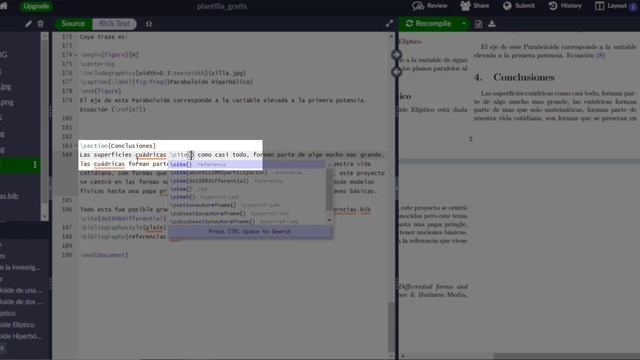Click the \end{document} line in the editor
The width and height of the screenshot is (640, 360).
tap(104, 255)
